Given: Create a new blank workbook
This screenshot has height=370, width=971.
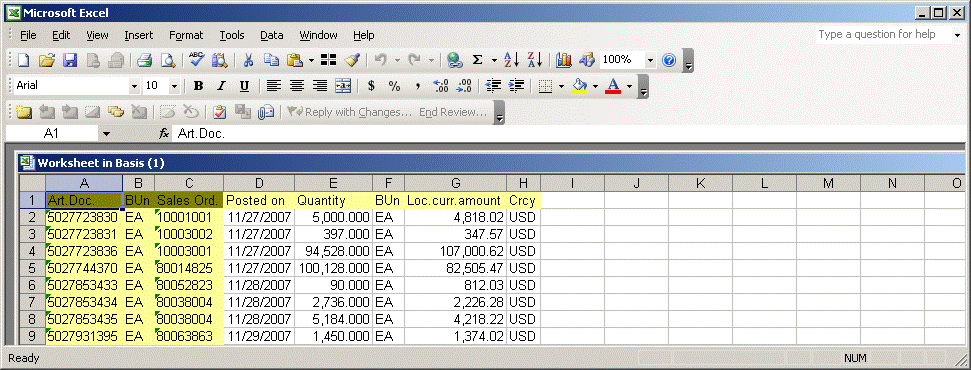Looking at the screenshot, I should [24, 60].
